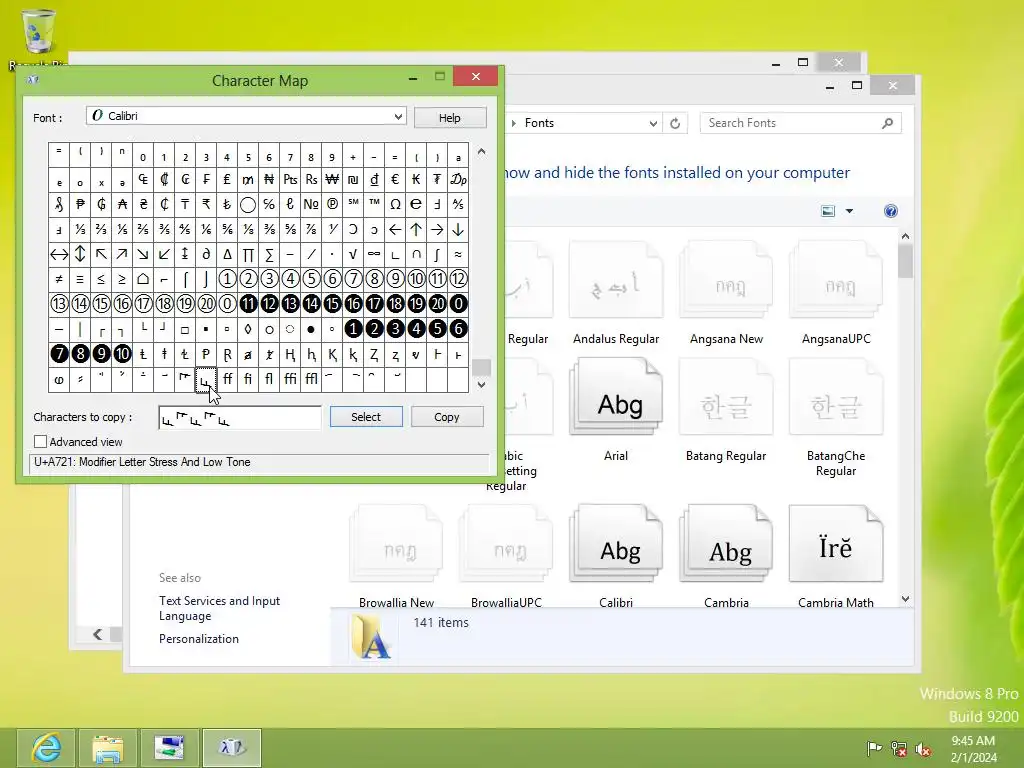Select the Browallia New font
Viewport: 1024px width, 768px height.
coord(396,556)
